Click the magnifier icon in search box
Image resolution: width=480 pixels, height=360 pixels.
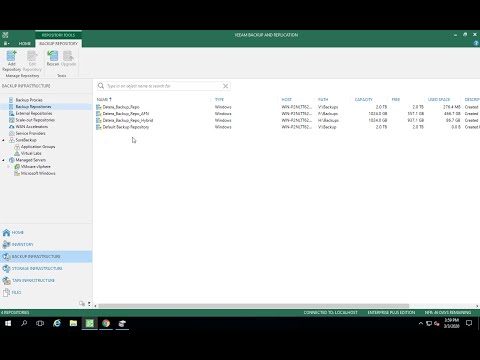pos(101,86)
